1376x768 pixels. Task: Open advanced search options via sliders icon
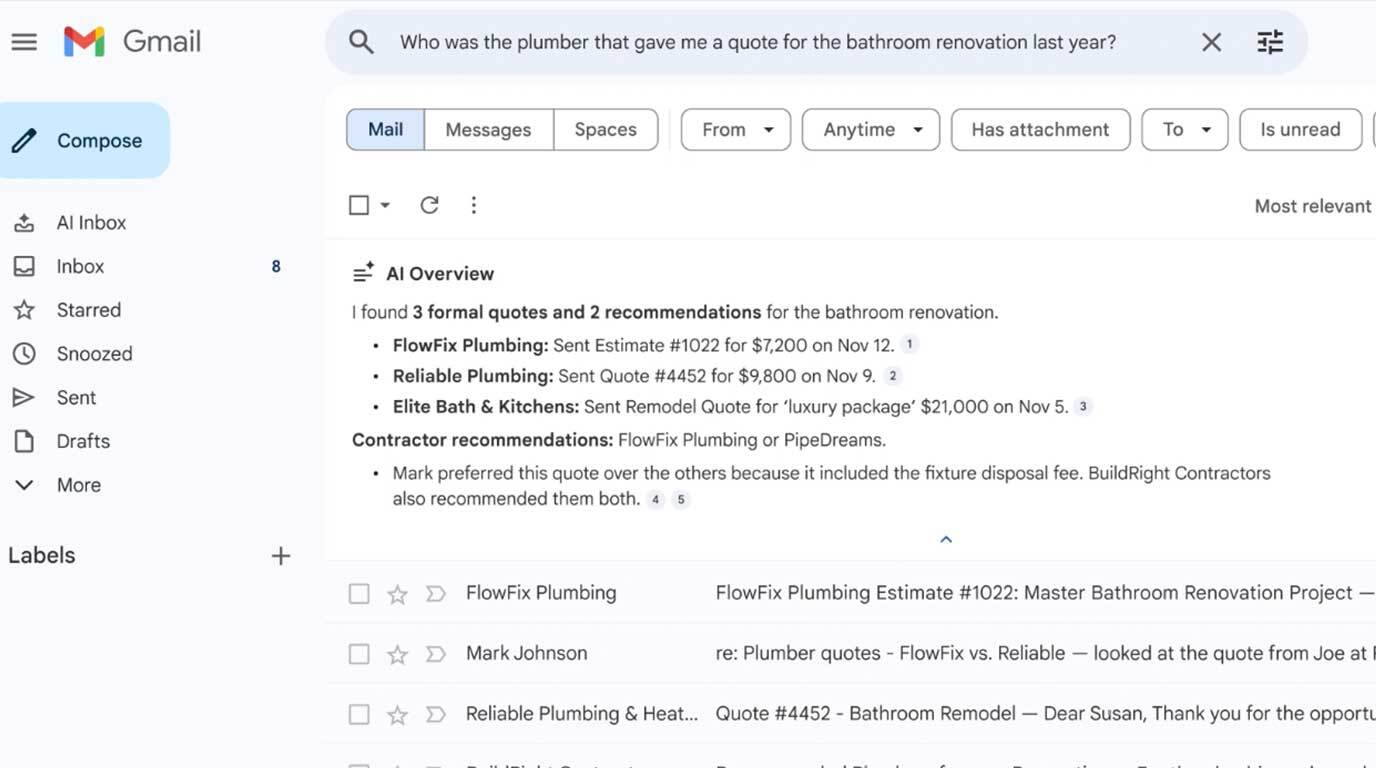1269,41
